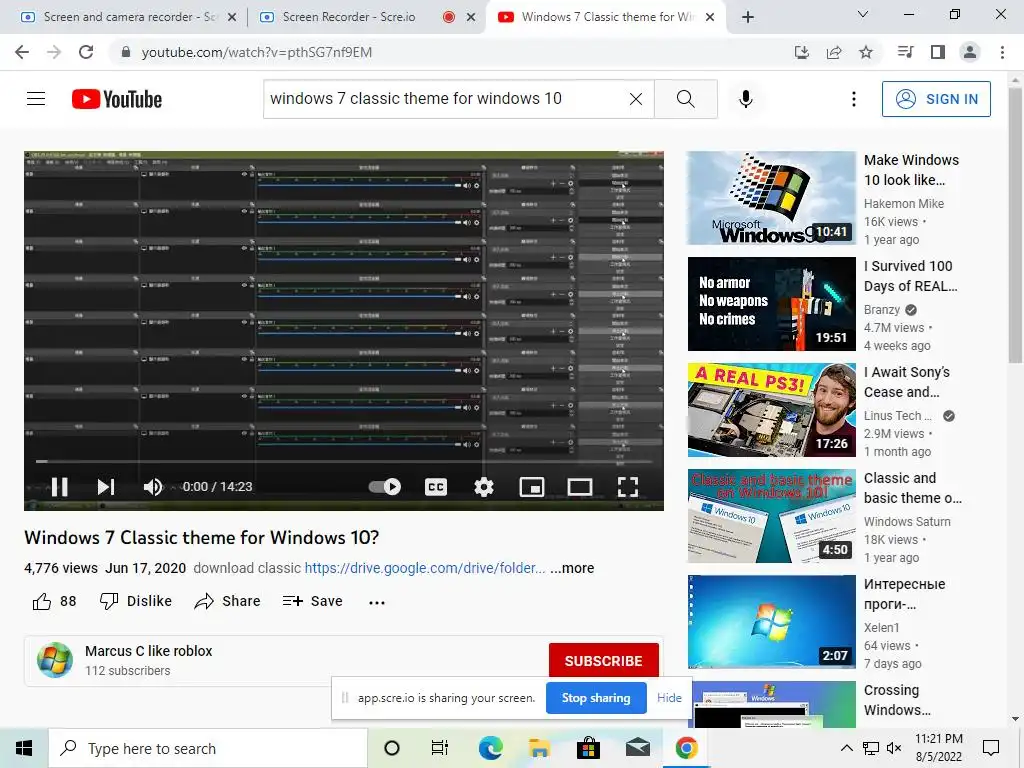Enable the miniplayer mode
1024x768 pixels.
(x=532, y=487)
